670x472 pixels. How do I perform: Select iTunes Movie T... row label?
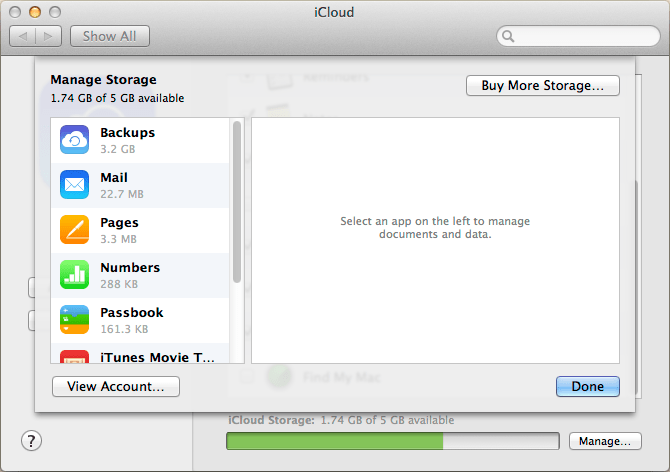pos(157,357)
